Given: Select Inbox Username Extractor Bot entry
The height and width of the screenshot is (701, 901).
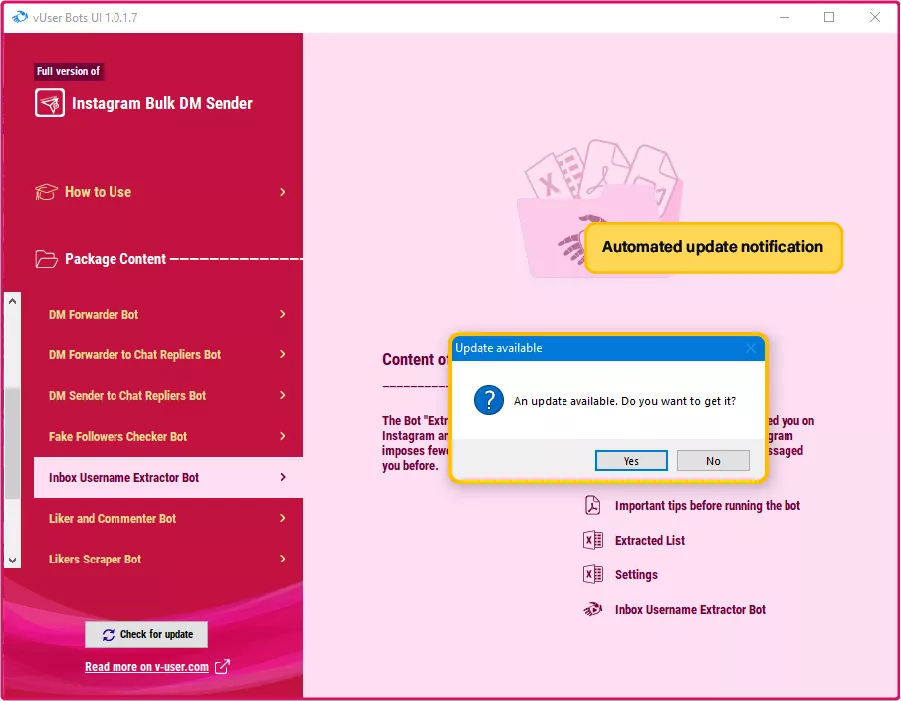Looking at the screenshot, I should 168,477.
